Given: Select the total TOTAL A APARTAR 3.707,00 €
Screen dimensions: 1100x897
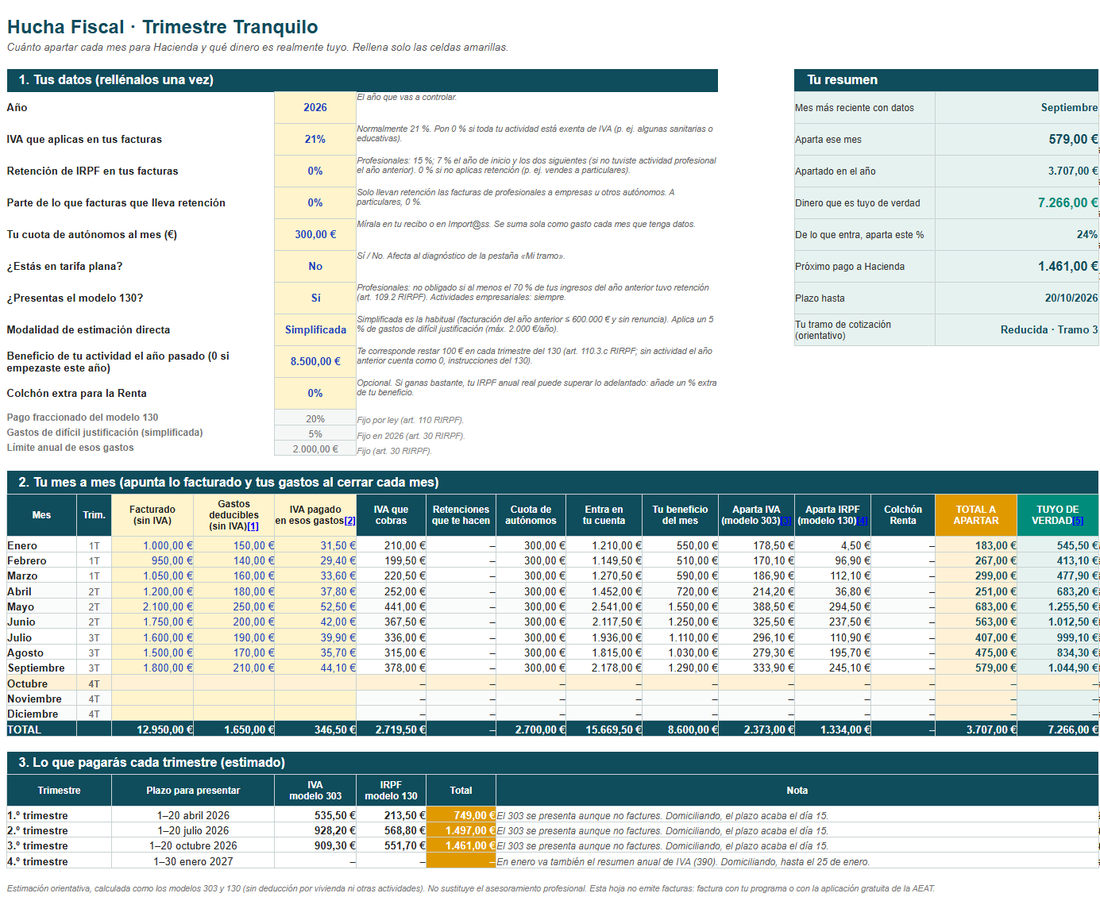Looking at the screenshot, I should click(976, 729).
